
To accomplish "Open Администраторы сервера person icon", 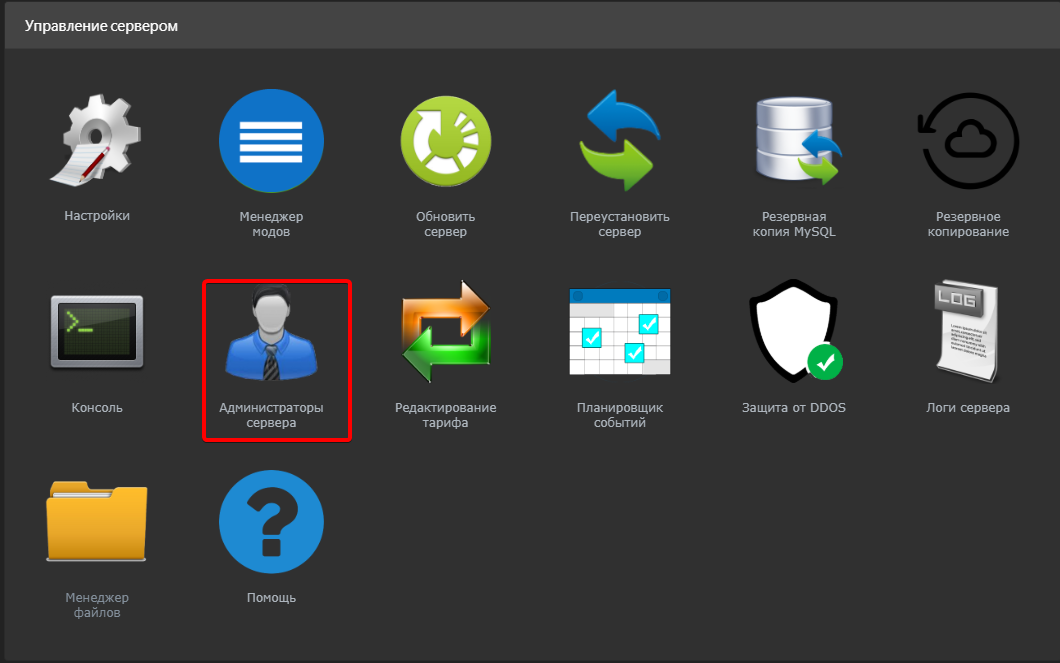I will click(x=271, y=332).
